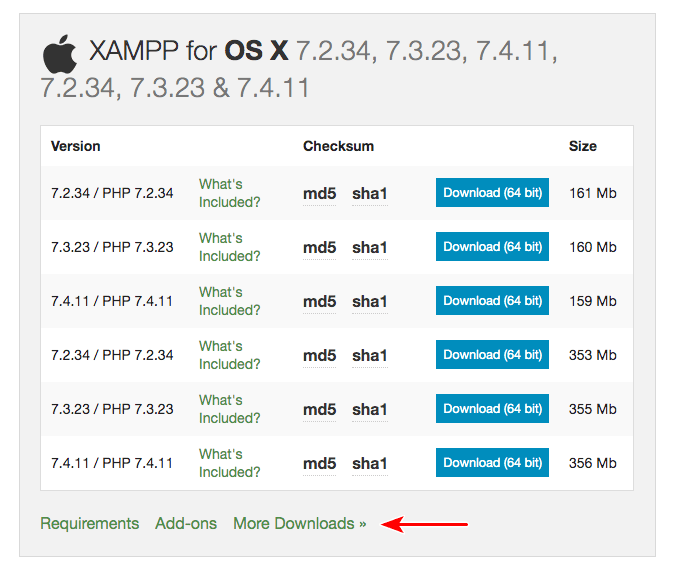The width and height of the screenshot is (673, 575).
Task: Show sha1 checksum for the 356 Mb download
Action: click(x=370, y=464)
